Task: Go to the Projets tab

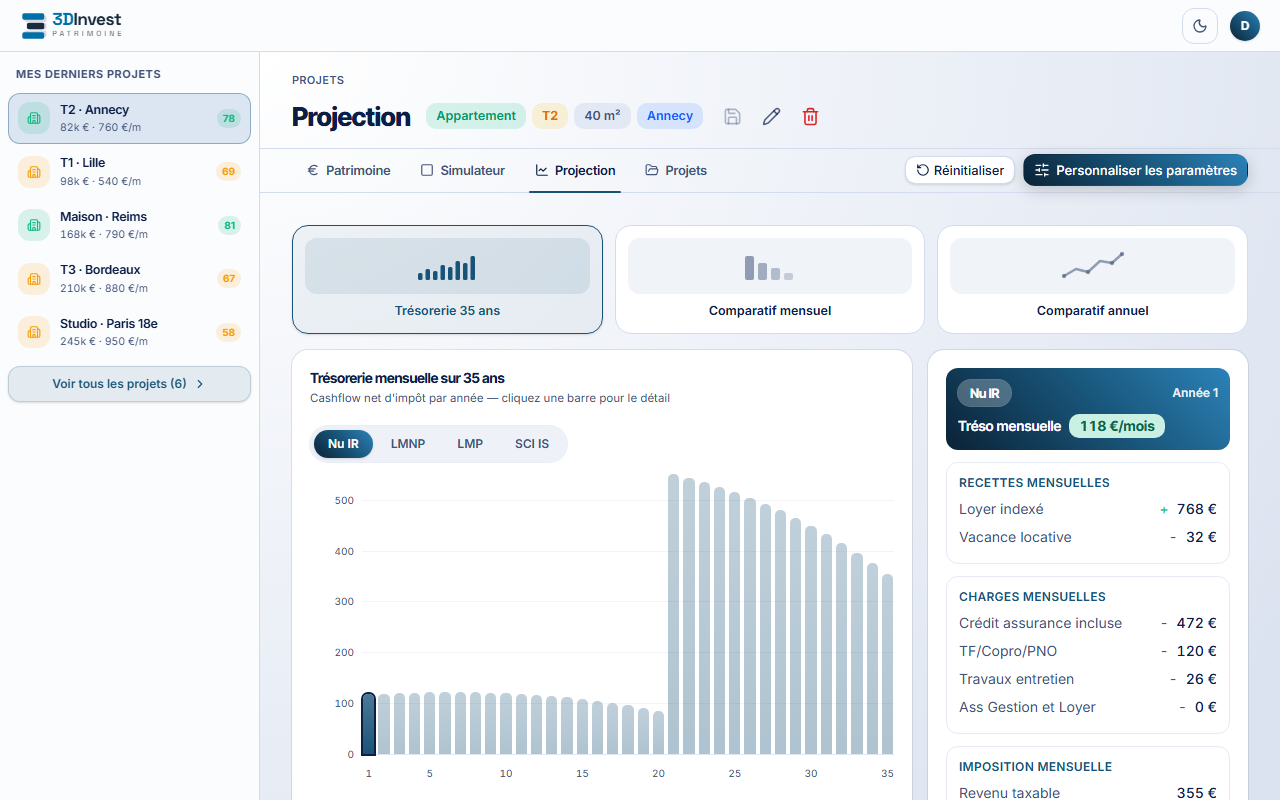Action: coord(676,170)
